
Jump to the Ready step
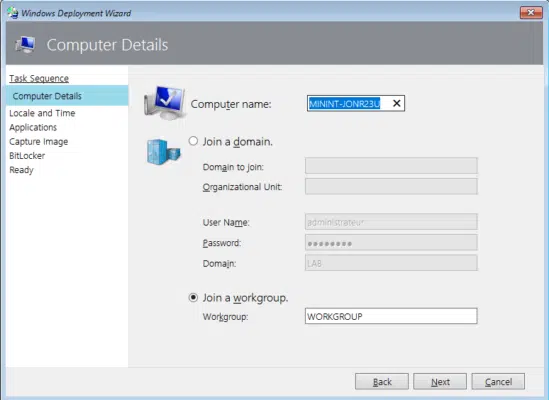coord(21,170)
